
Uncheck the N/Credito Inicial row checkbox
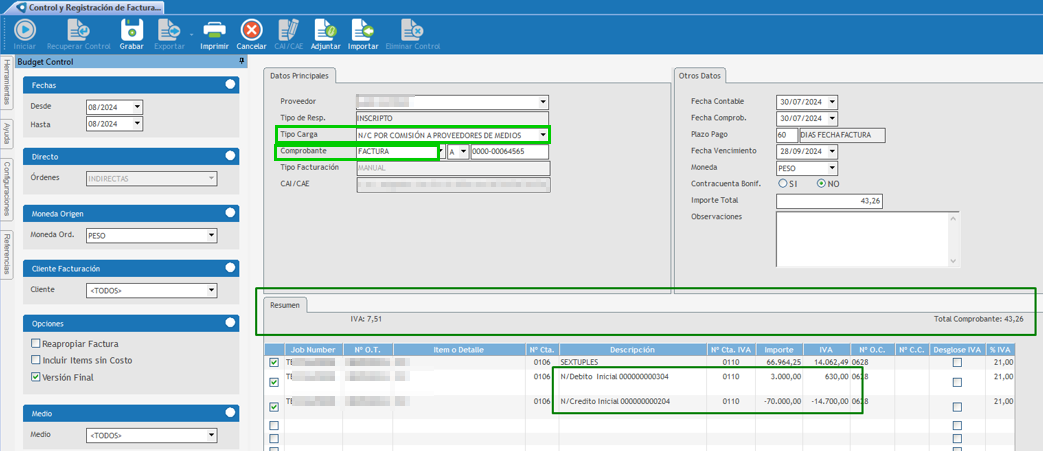tap(274, 407)
